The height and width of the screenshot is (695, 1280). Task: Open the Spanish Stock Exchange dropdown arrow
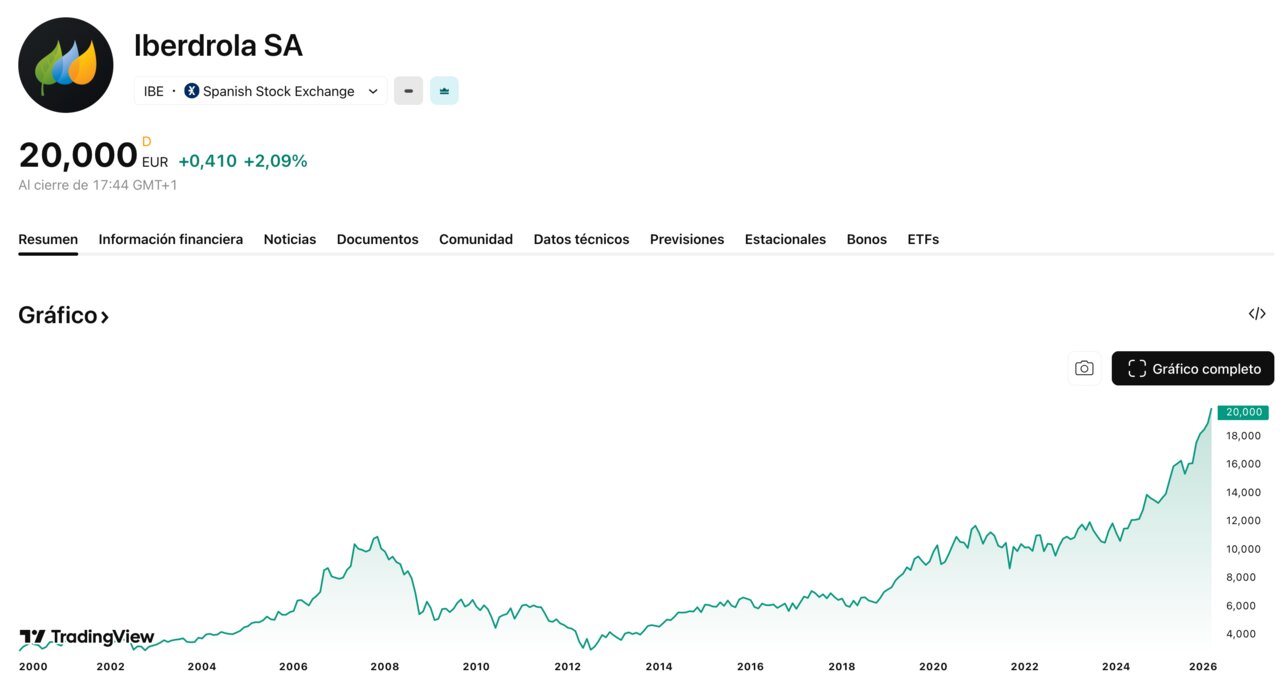(372, 90)
